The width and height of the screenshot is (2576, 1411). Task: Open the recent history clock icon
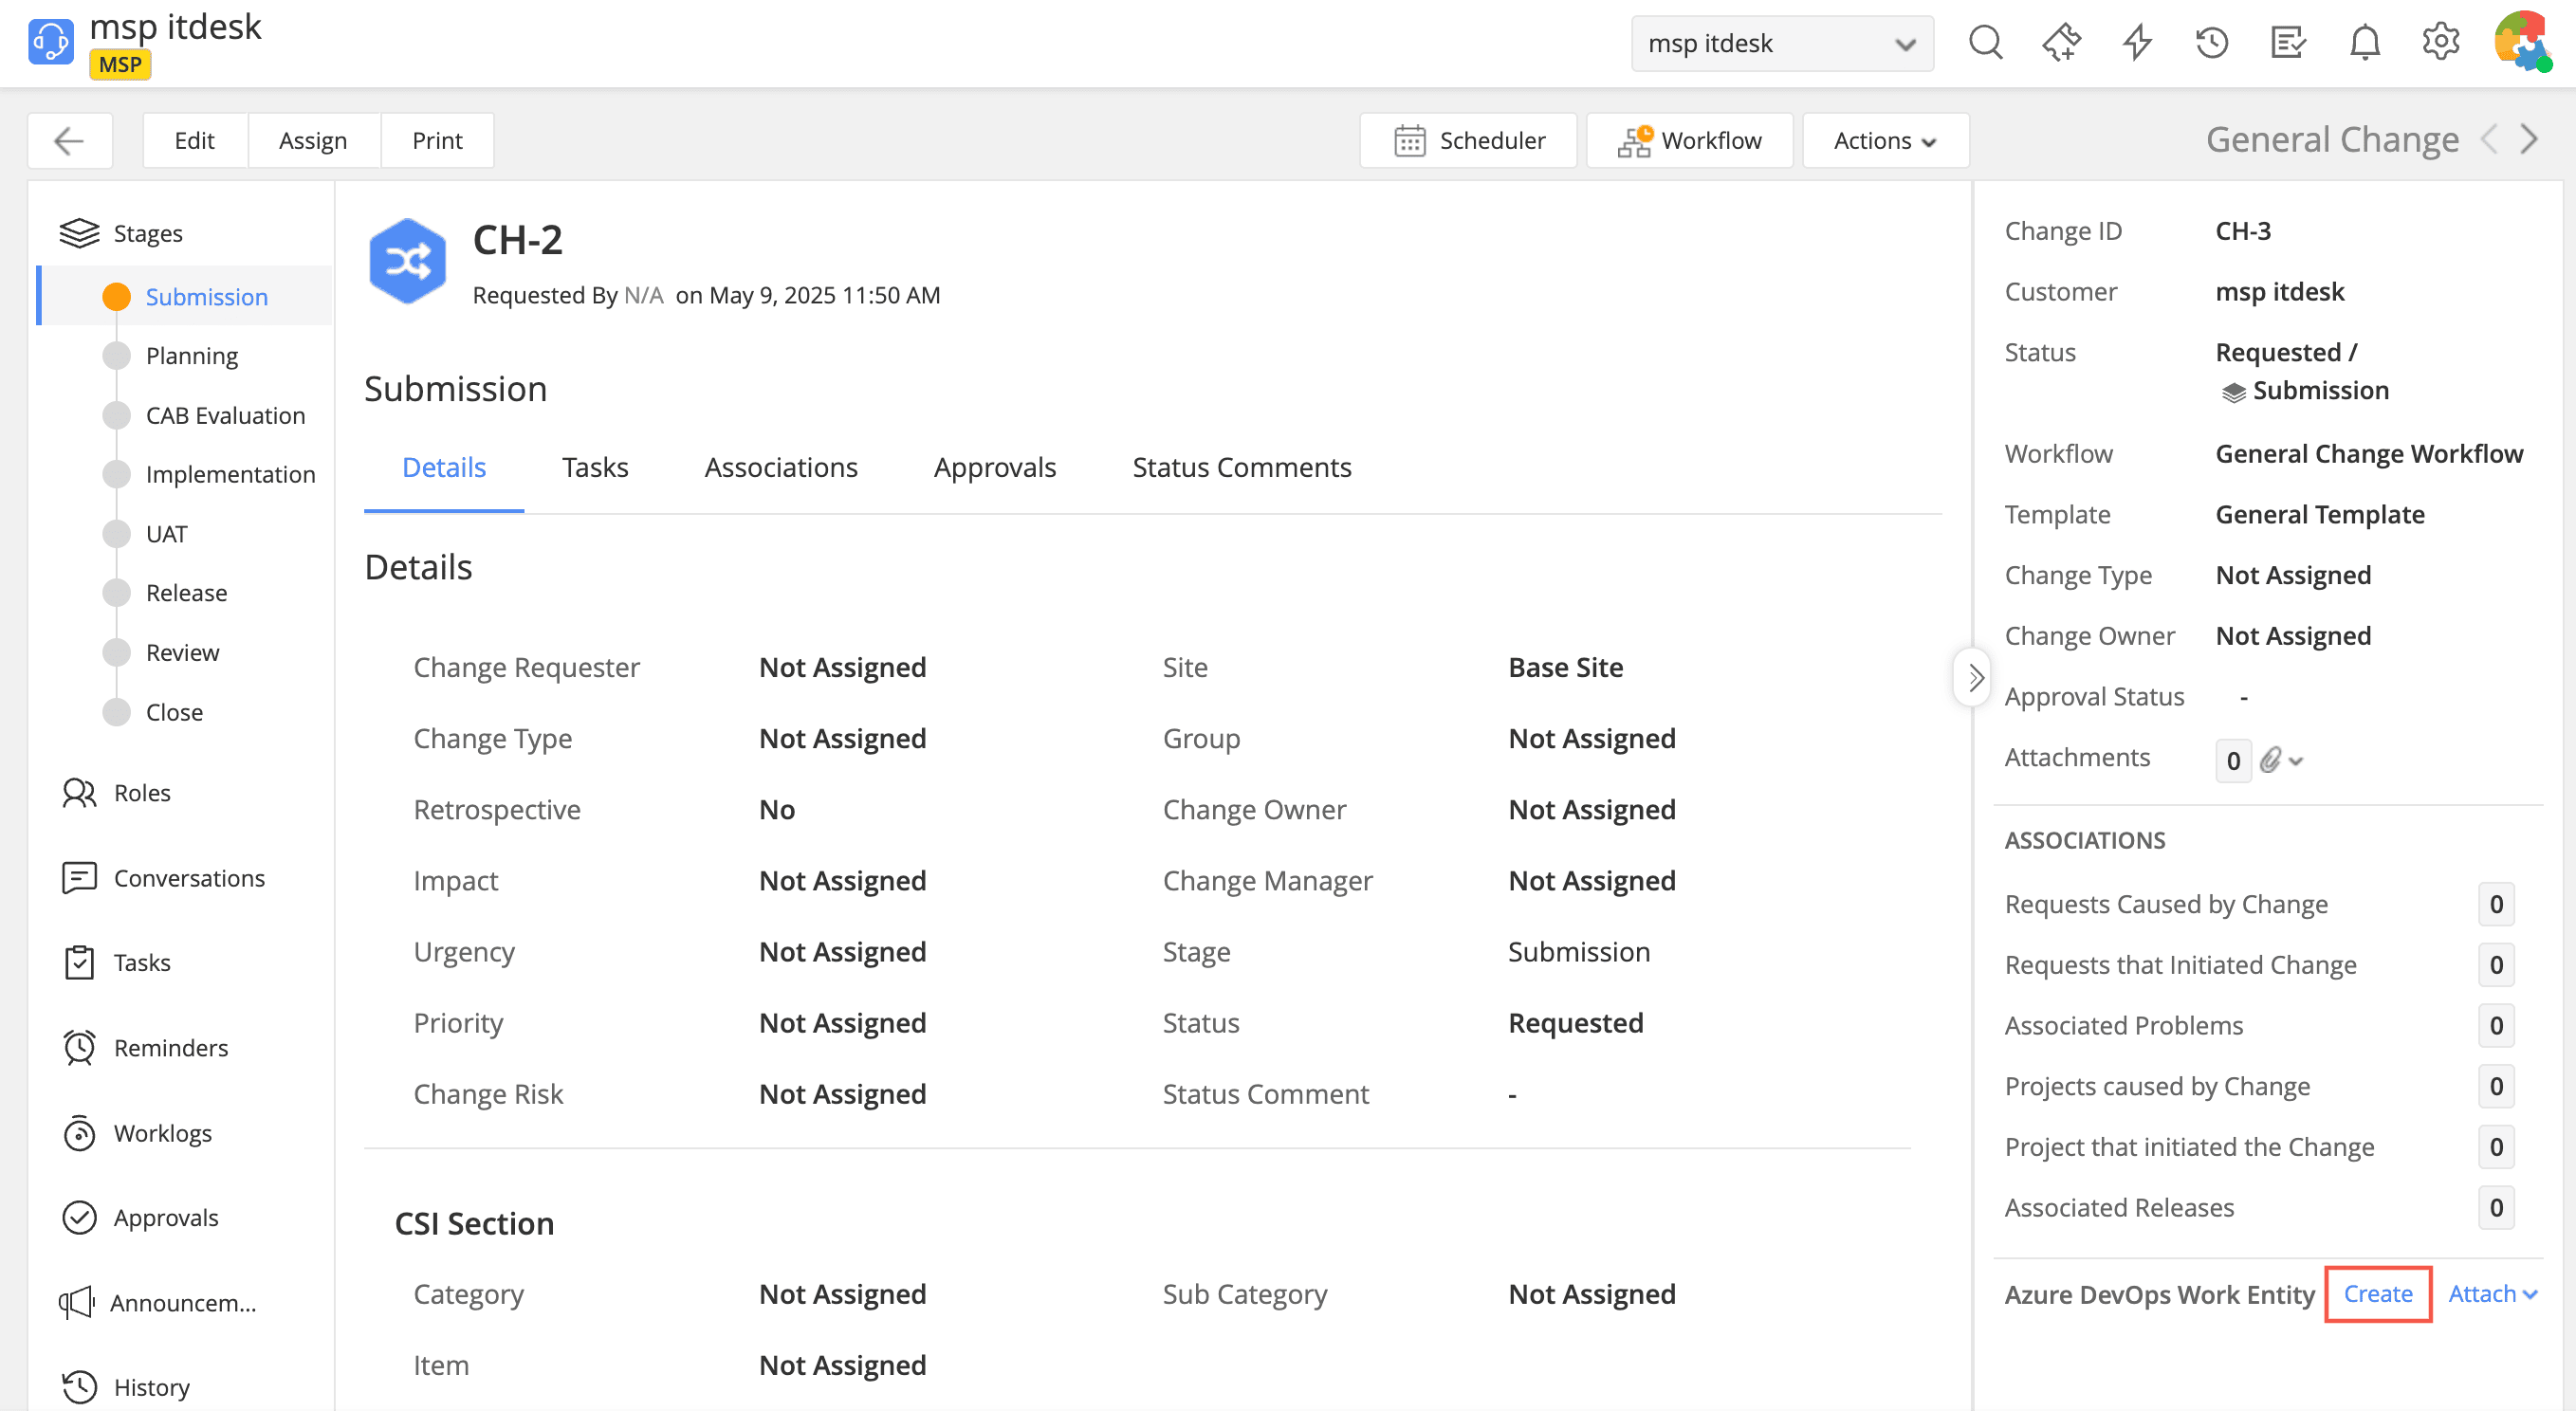(2212, 43)
